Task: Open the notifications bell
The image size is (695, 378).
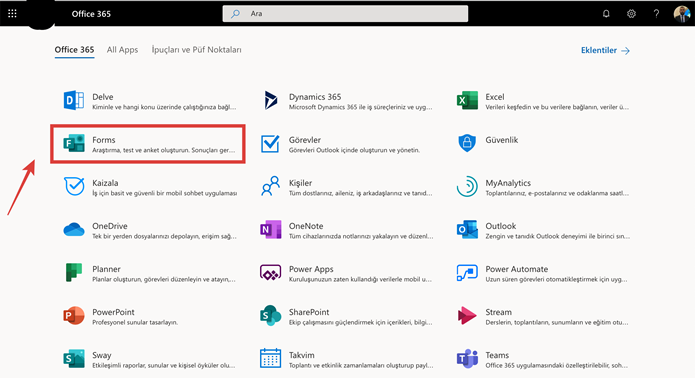Action: click(x=606, y=14)
